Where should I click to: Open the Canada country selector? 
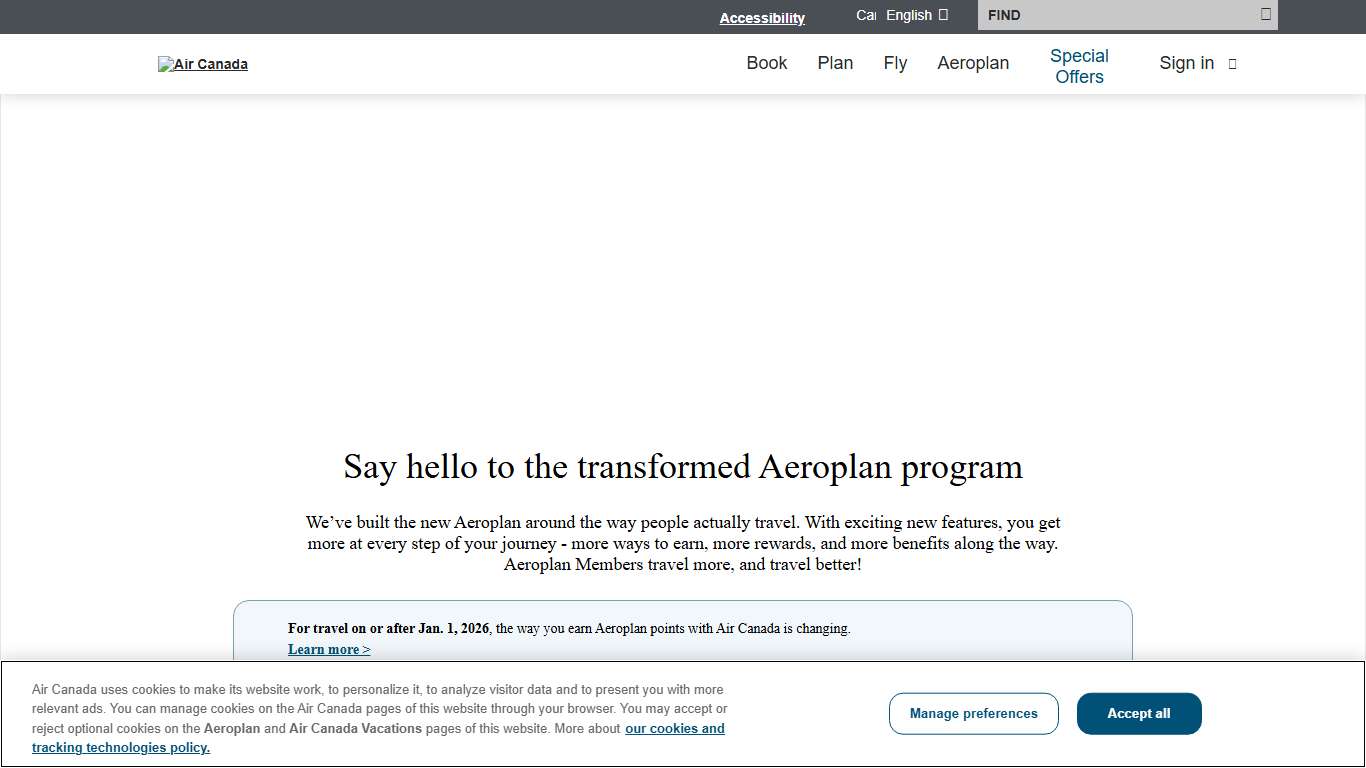(864, 15)
